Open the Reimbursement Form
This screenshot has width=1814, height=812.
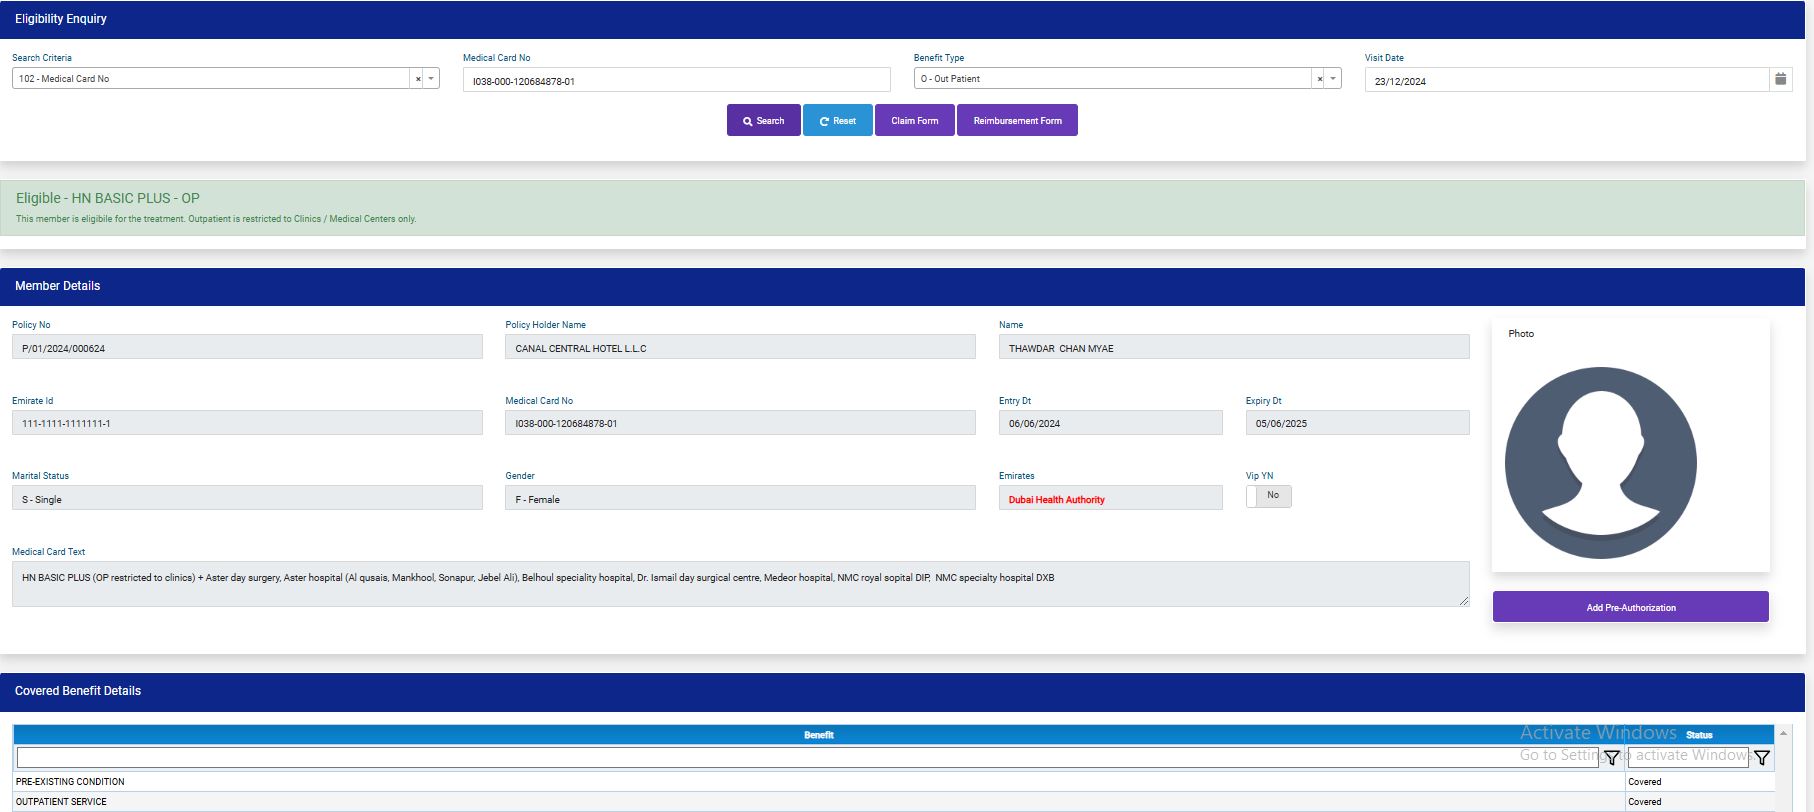(1017, 121)
